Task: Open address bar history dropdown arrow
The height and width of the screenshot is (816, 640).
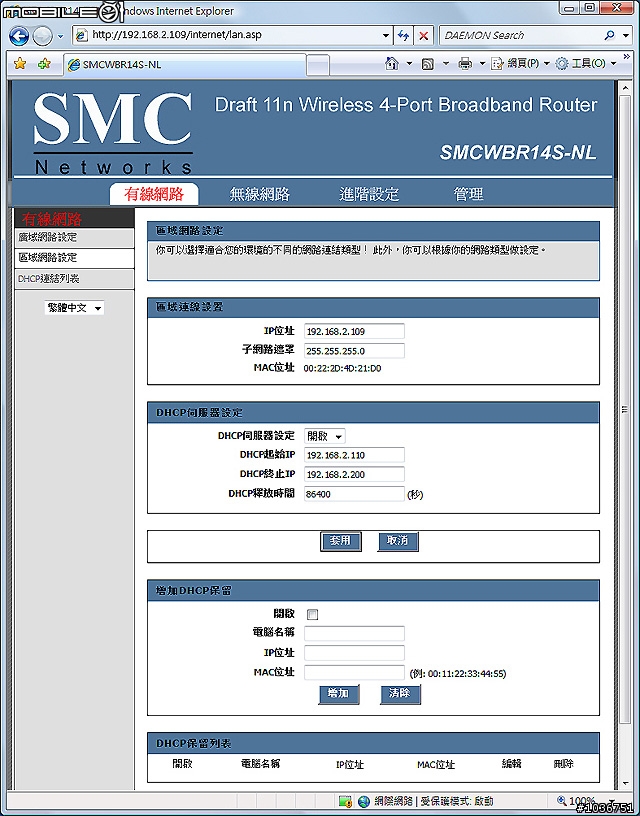Action: 386,36
